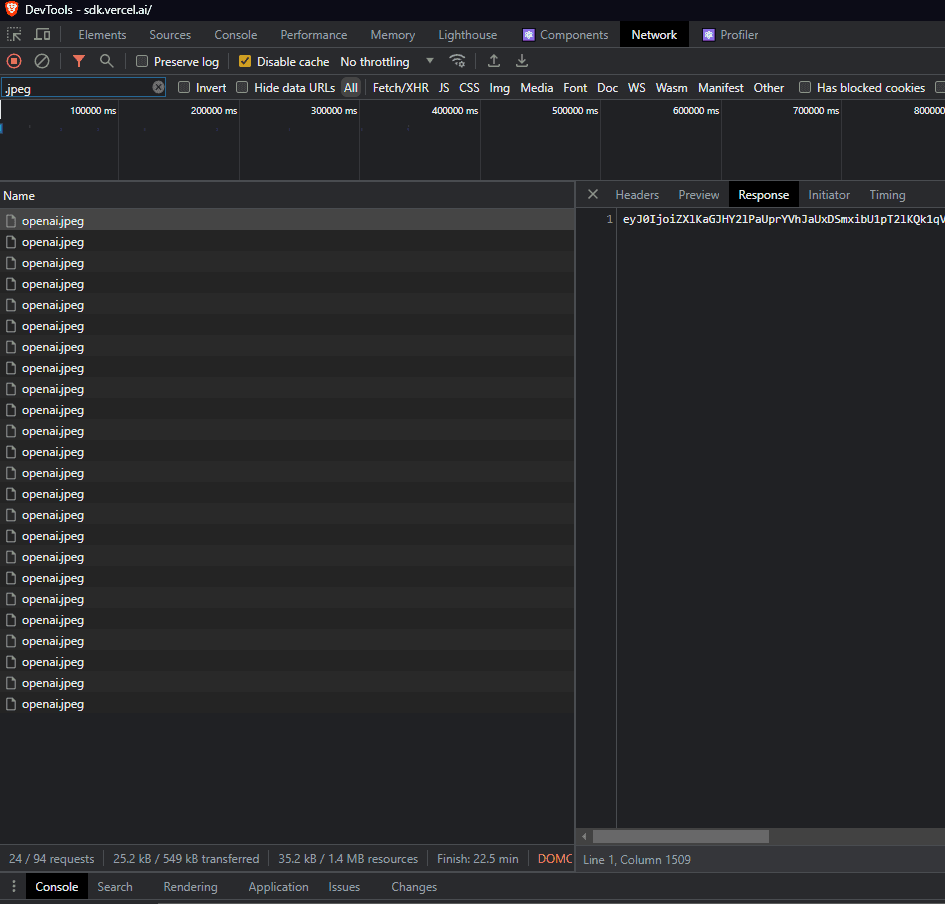Open network conditions wifi icon
The height and width of the screenshot is (904, 945).
pyautogui.click(x=457, y=61)
